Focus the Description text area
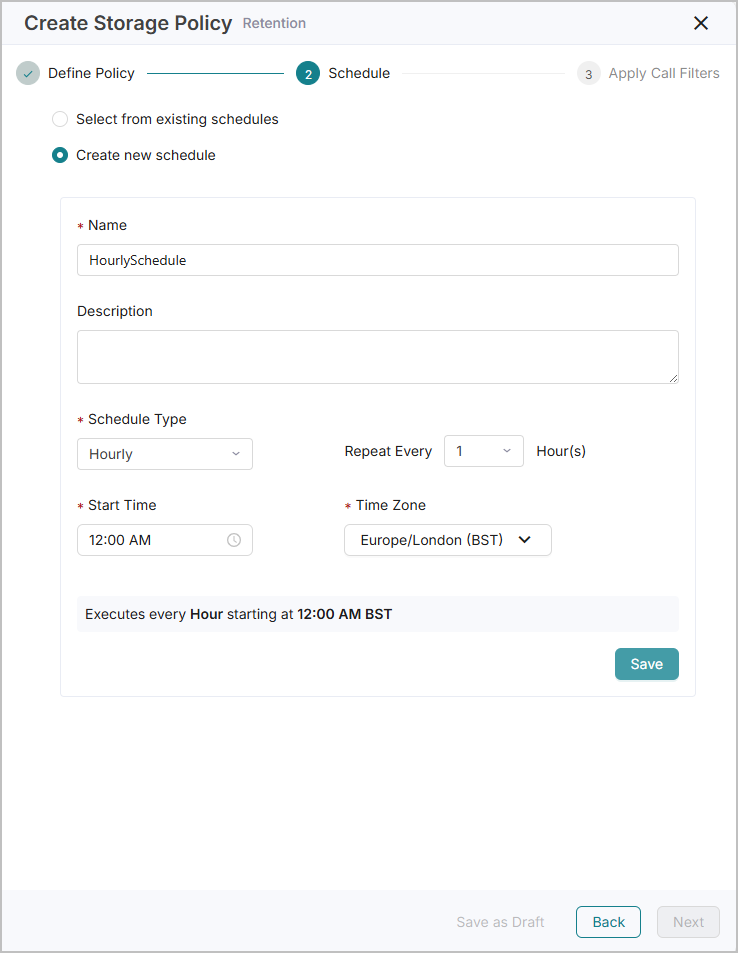Image resolution: width=738 pixels, height=953 pixels. coord(378,357)
